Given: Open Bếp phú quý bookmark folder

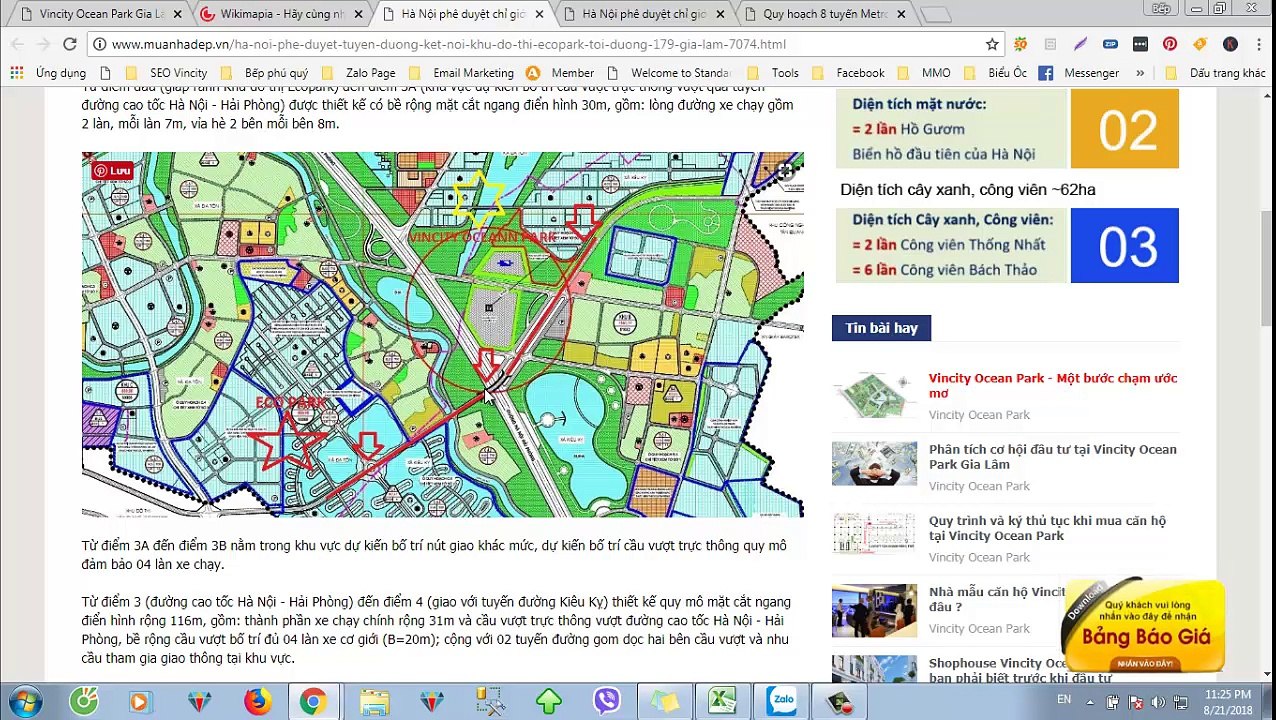Looking at the screenshot, I should pos(265,73).
